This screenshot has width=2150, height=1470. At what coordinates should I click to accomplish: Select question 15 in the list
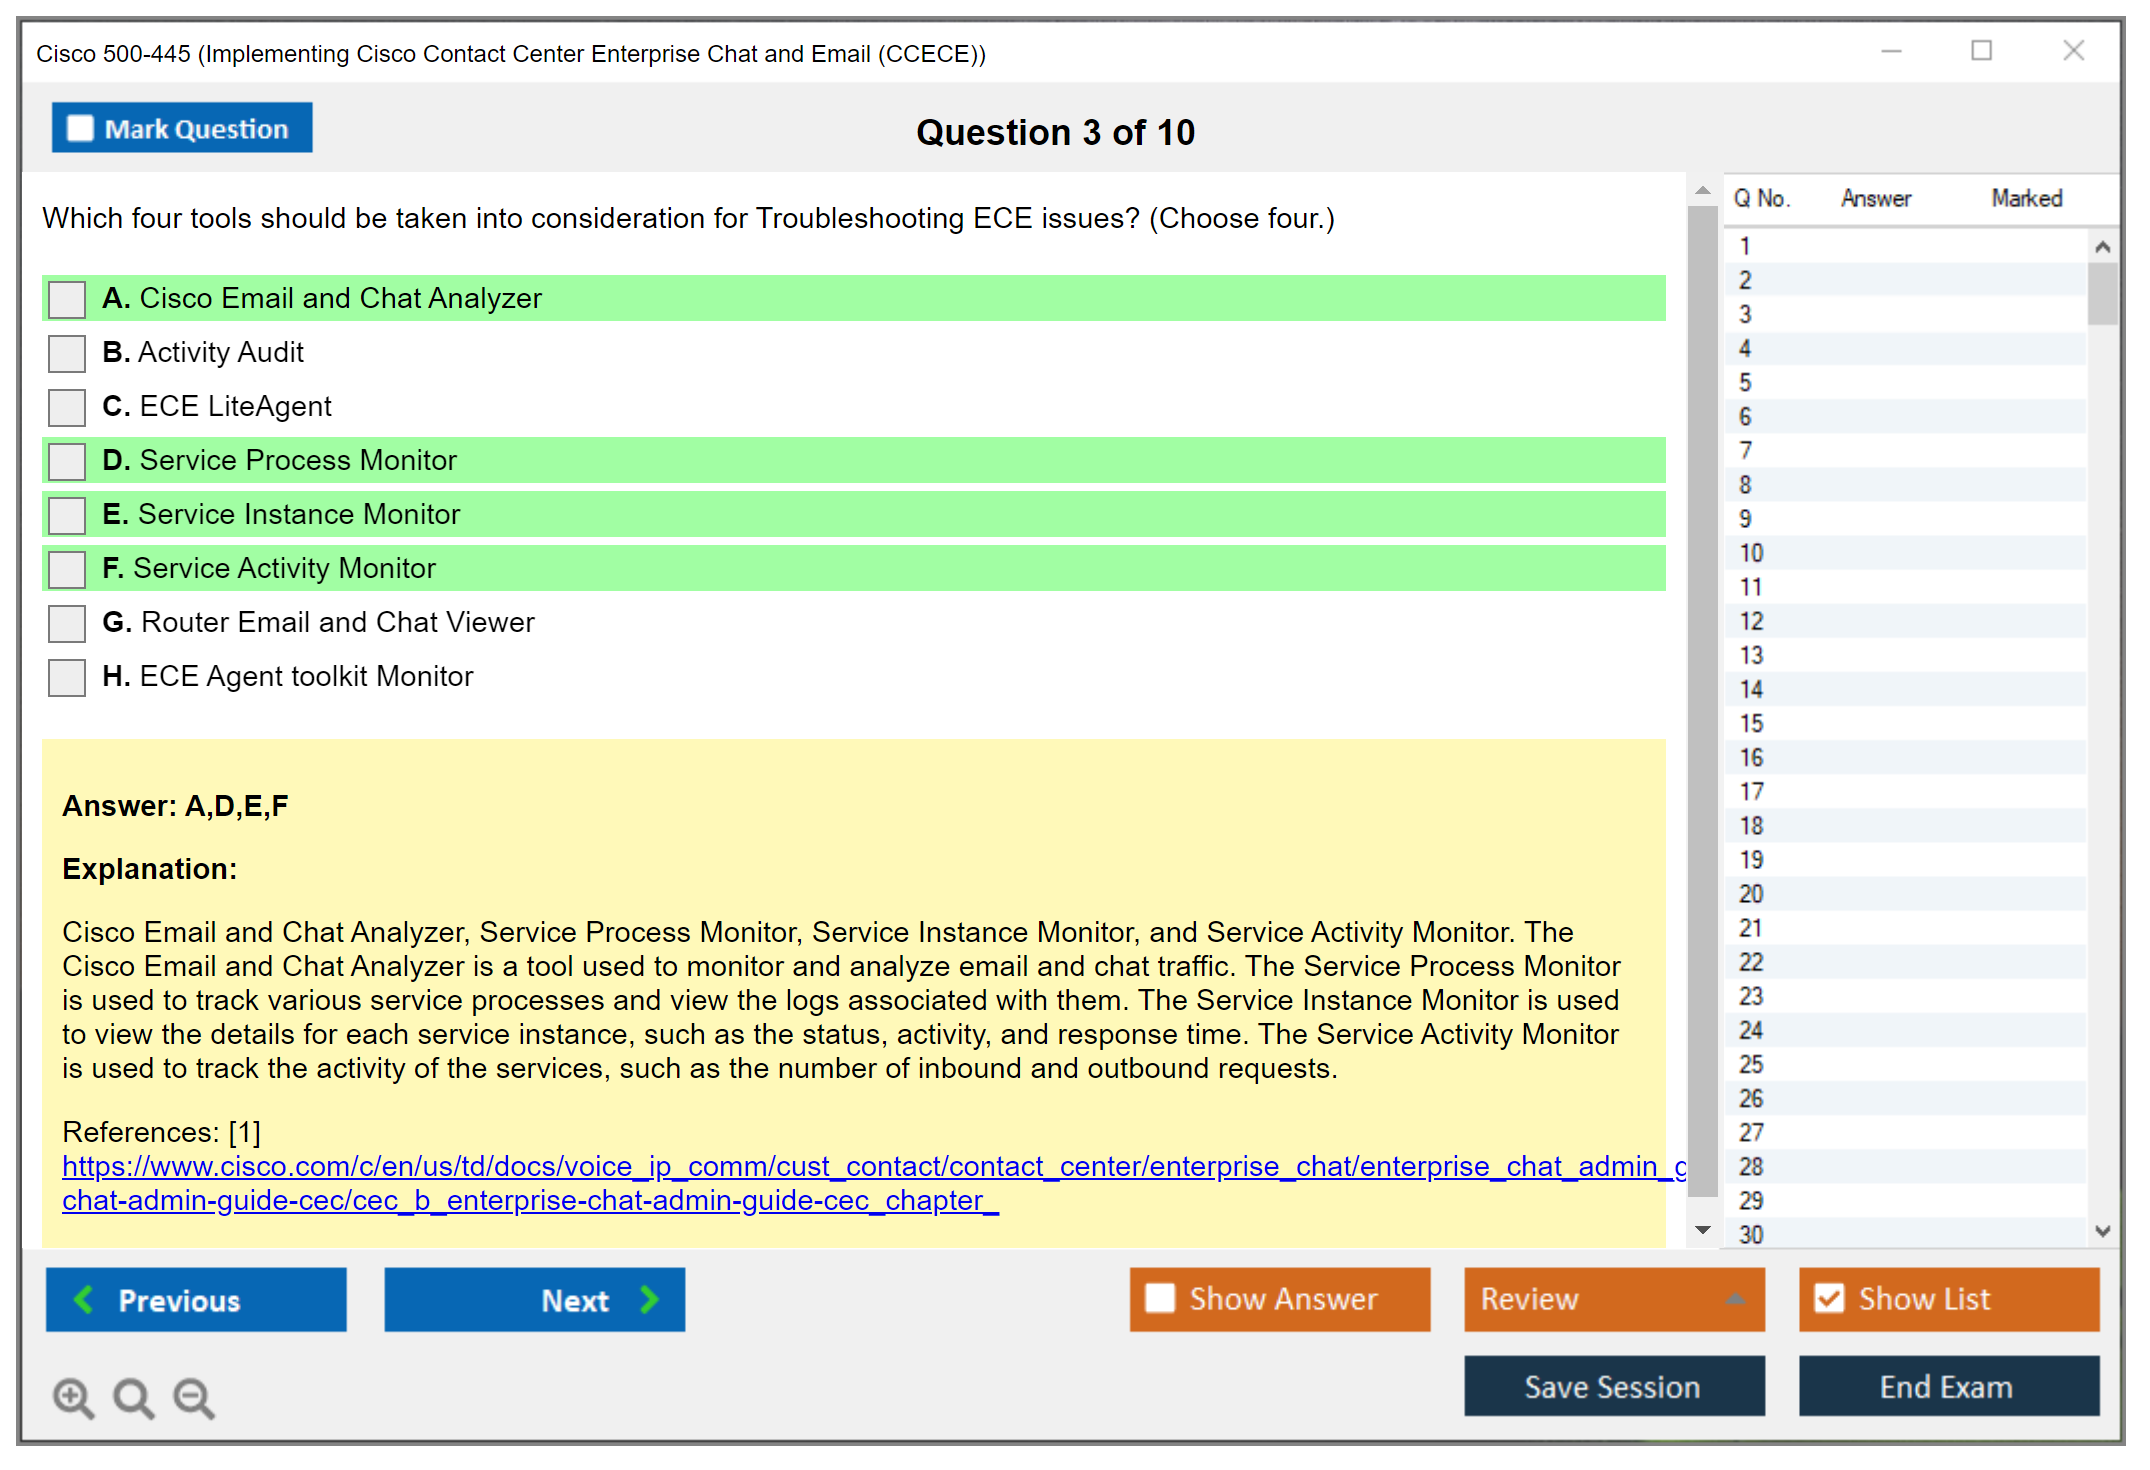point(1751,723)
